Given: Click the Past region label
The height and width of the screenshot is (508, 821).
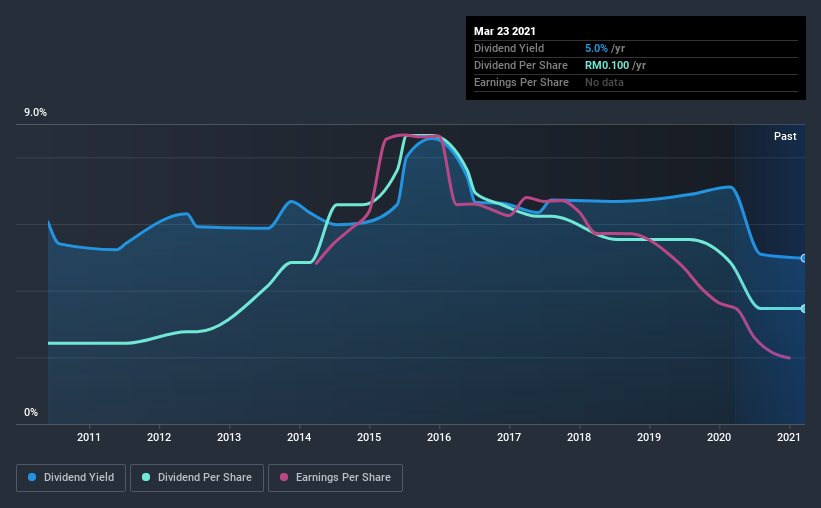Looking at the screenshot, I should pyautogui.click(x=785, y=136).
